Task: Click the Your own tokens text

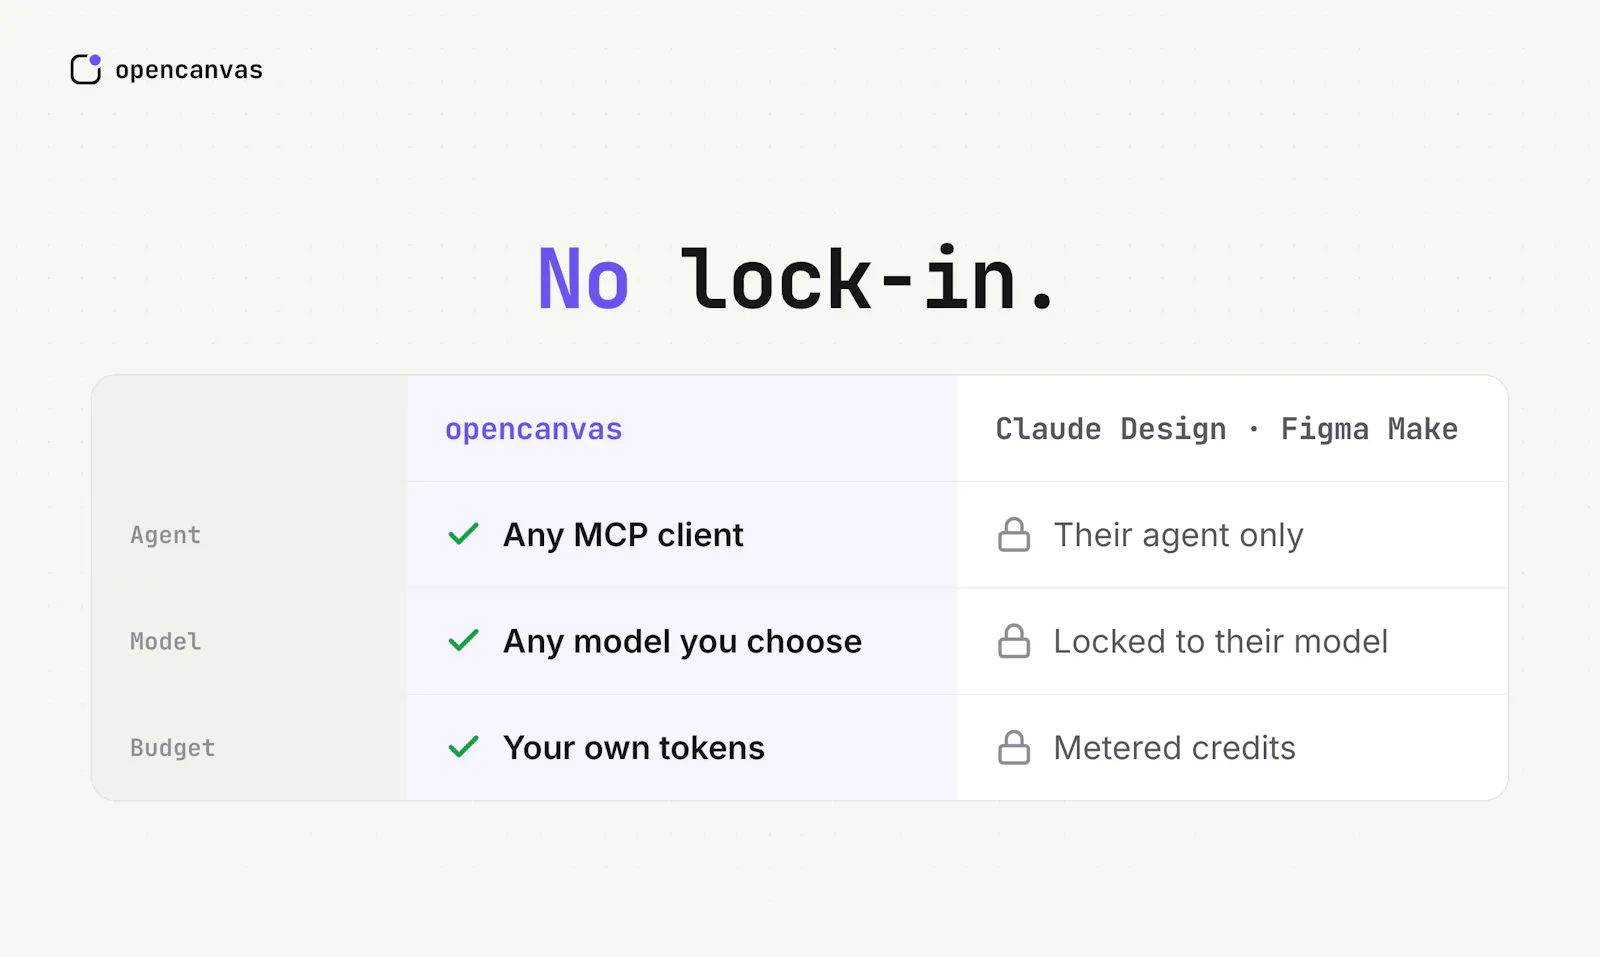Action: tap(634, 748)
